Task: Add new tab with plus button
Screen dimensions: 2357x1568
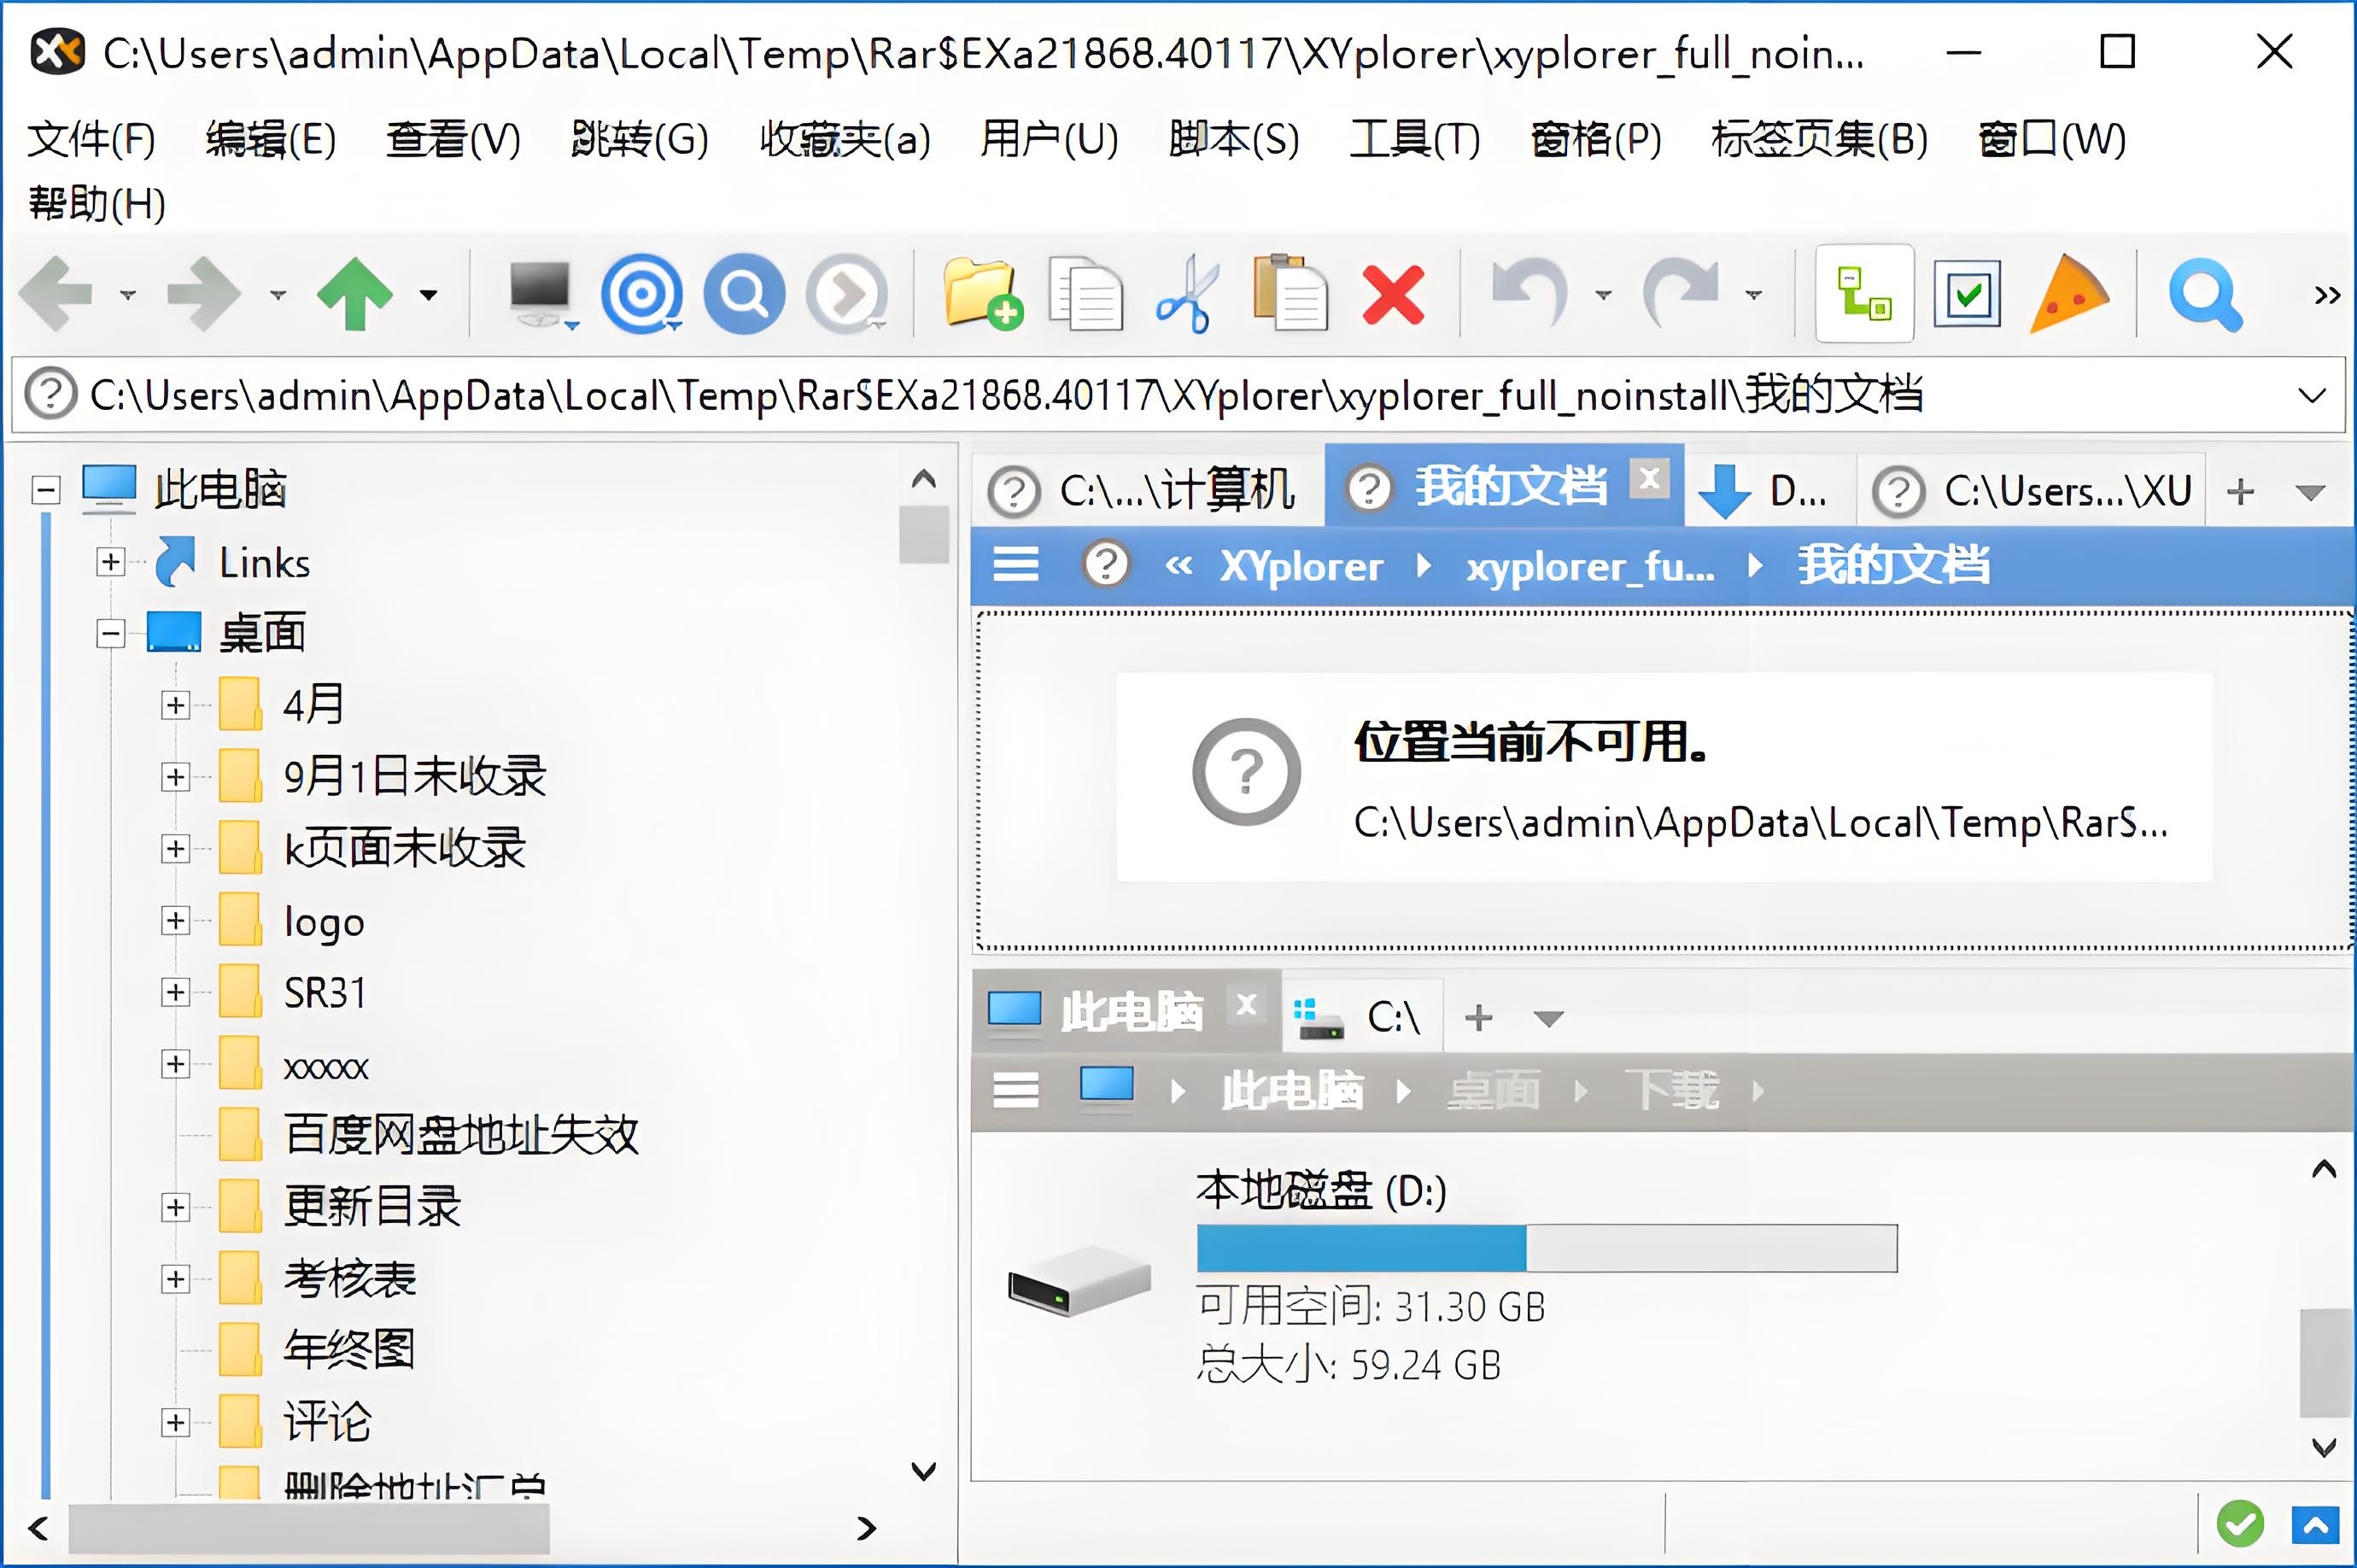Action: [x=2241, y=491]
